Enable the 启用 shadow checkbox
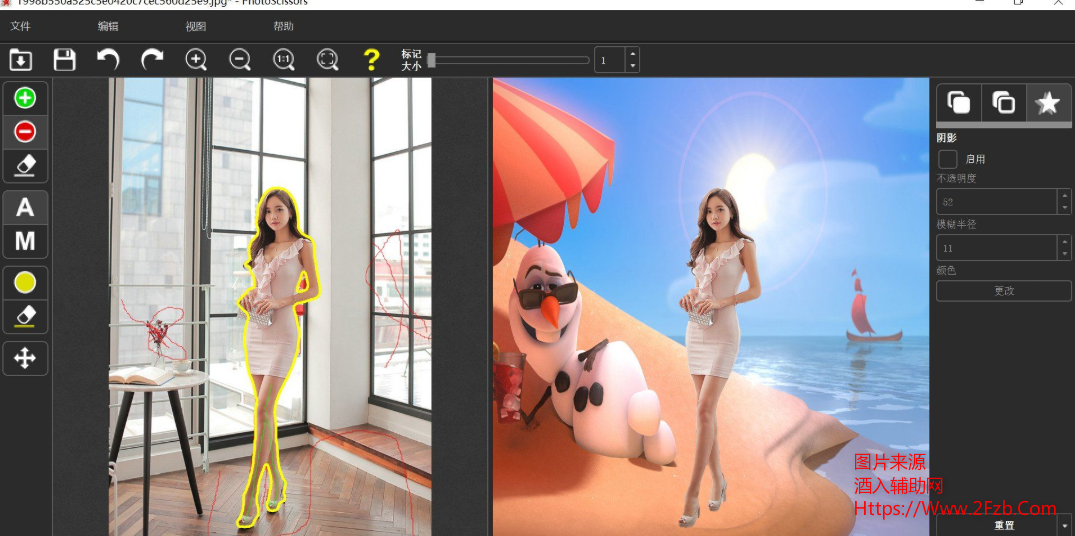 point(947,159)
